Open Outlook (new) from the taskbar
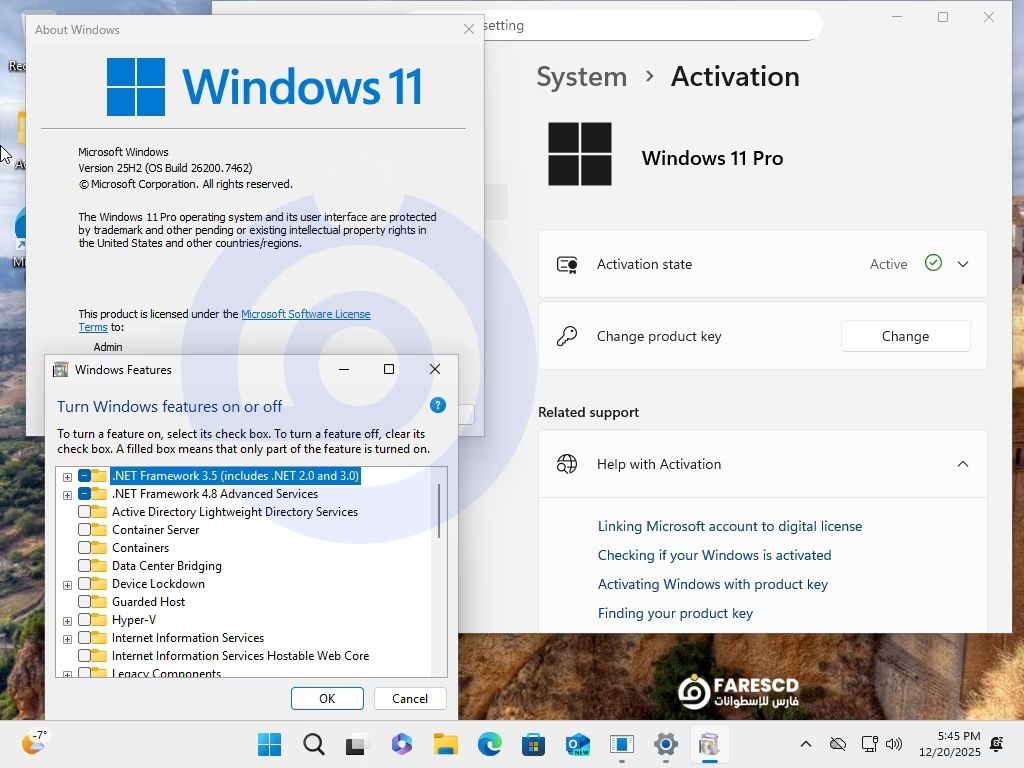The height and width of the screenshot is (768, 1024). tap(577, 745)
